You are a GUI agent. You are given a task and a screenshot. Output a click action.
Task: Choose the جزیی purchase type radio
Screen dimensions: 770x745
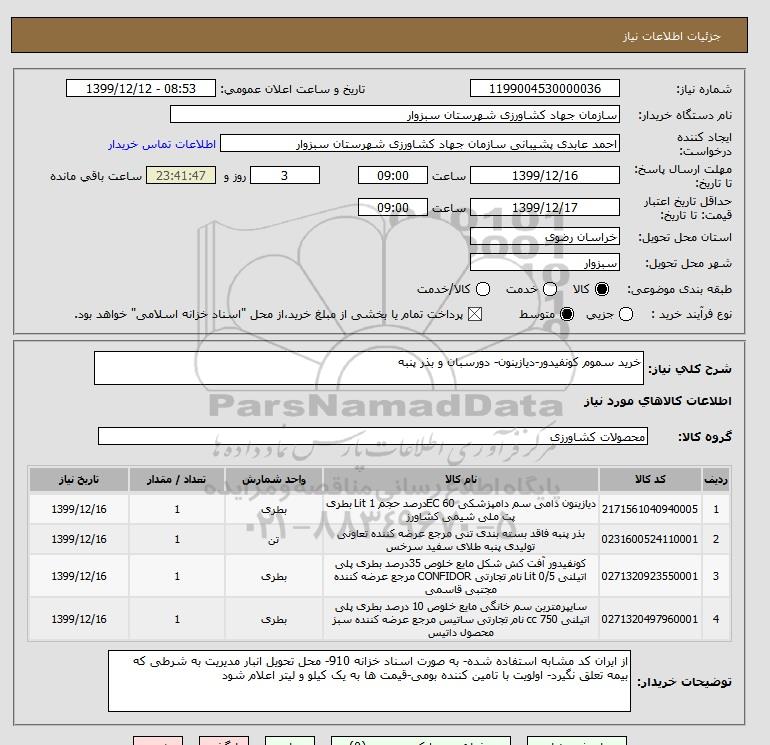626,314
